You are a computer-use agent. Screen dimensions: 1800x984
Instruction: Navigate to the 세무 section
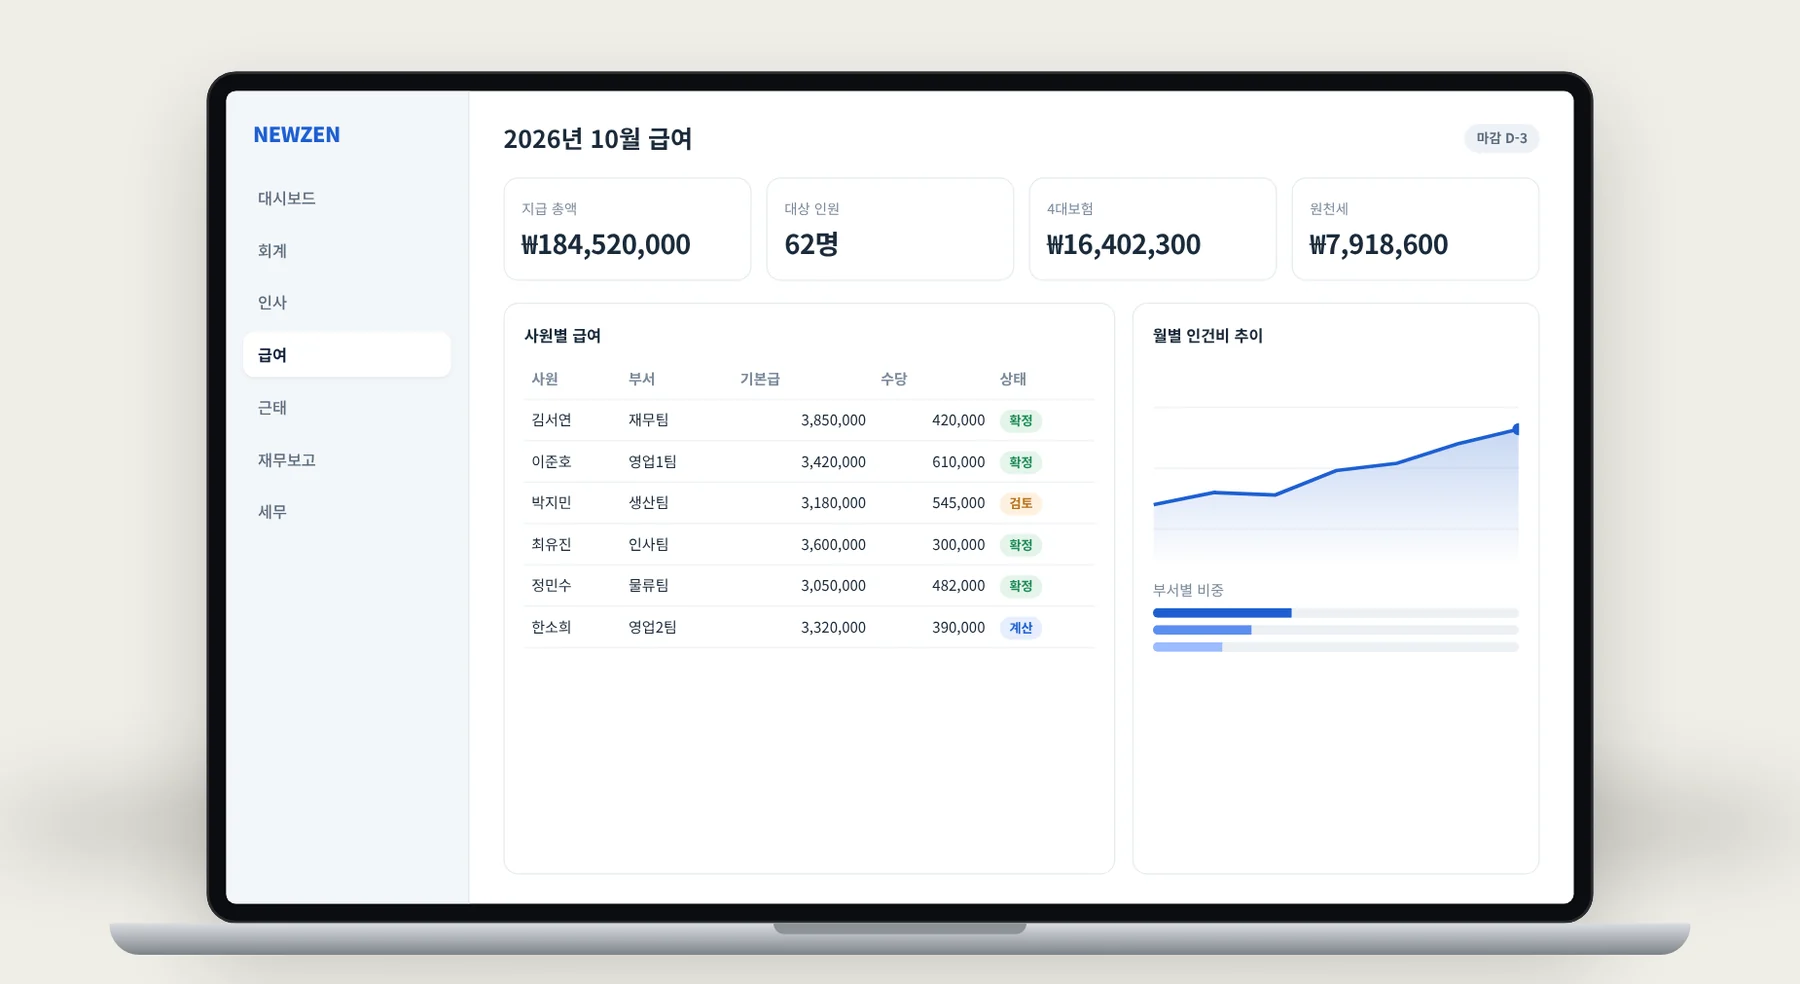(346, 511)
